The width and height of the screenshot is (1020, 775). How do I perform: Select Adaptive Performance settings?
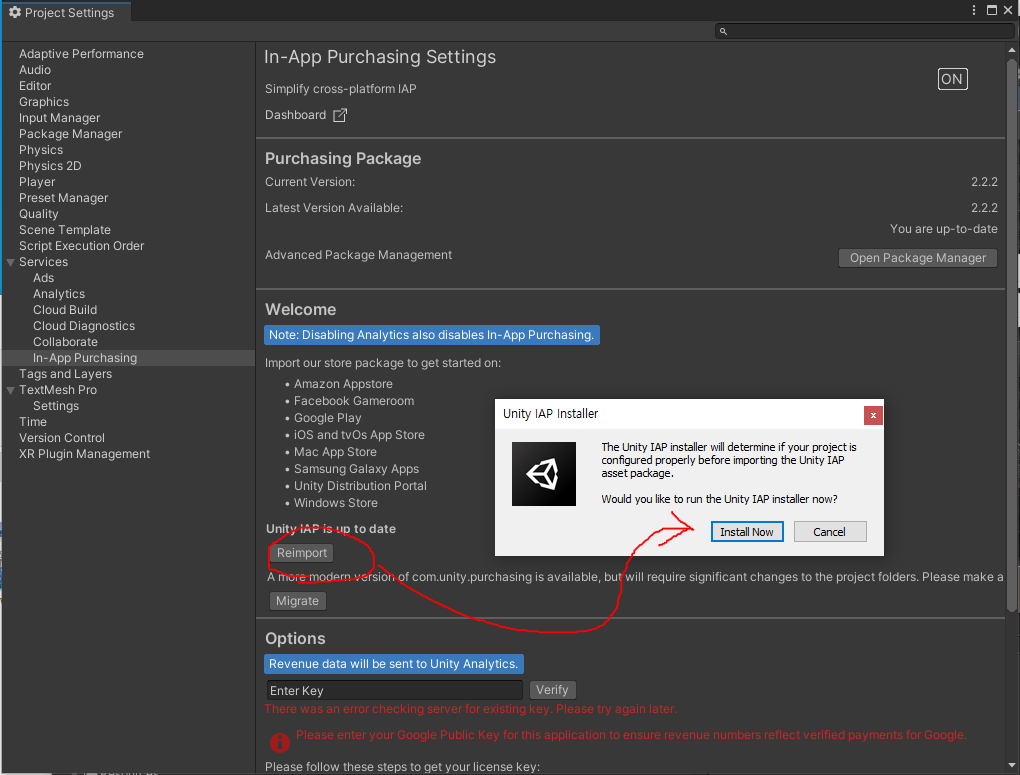click(81, 54)
